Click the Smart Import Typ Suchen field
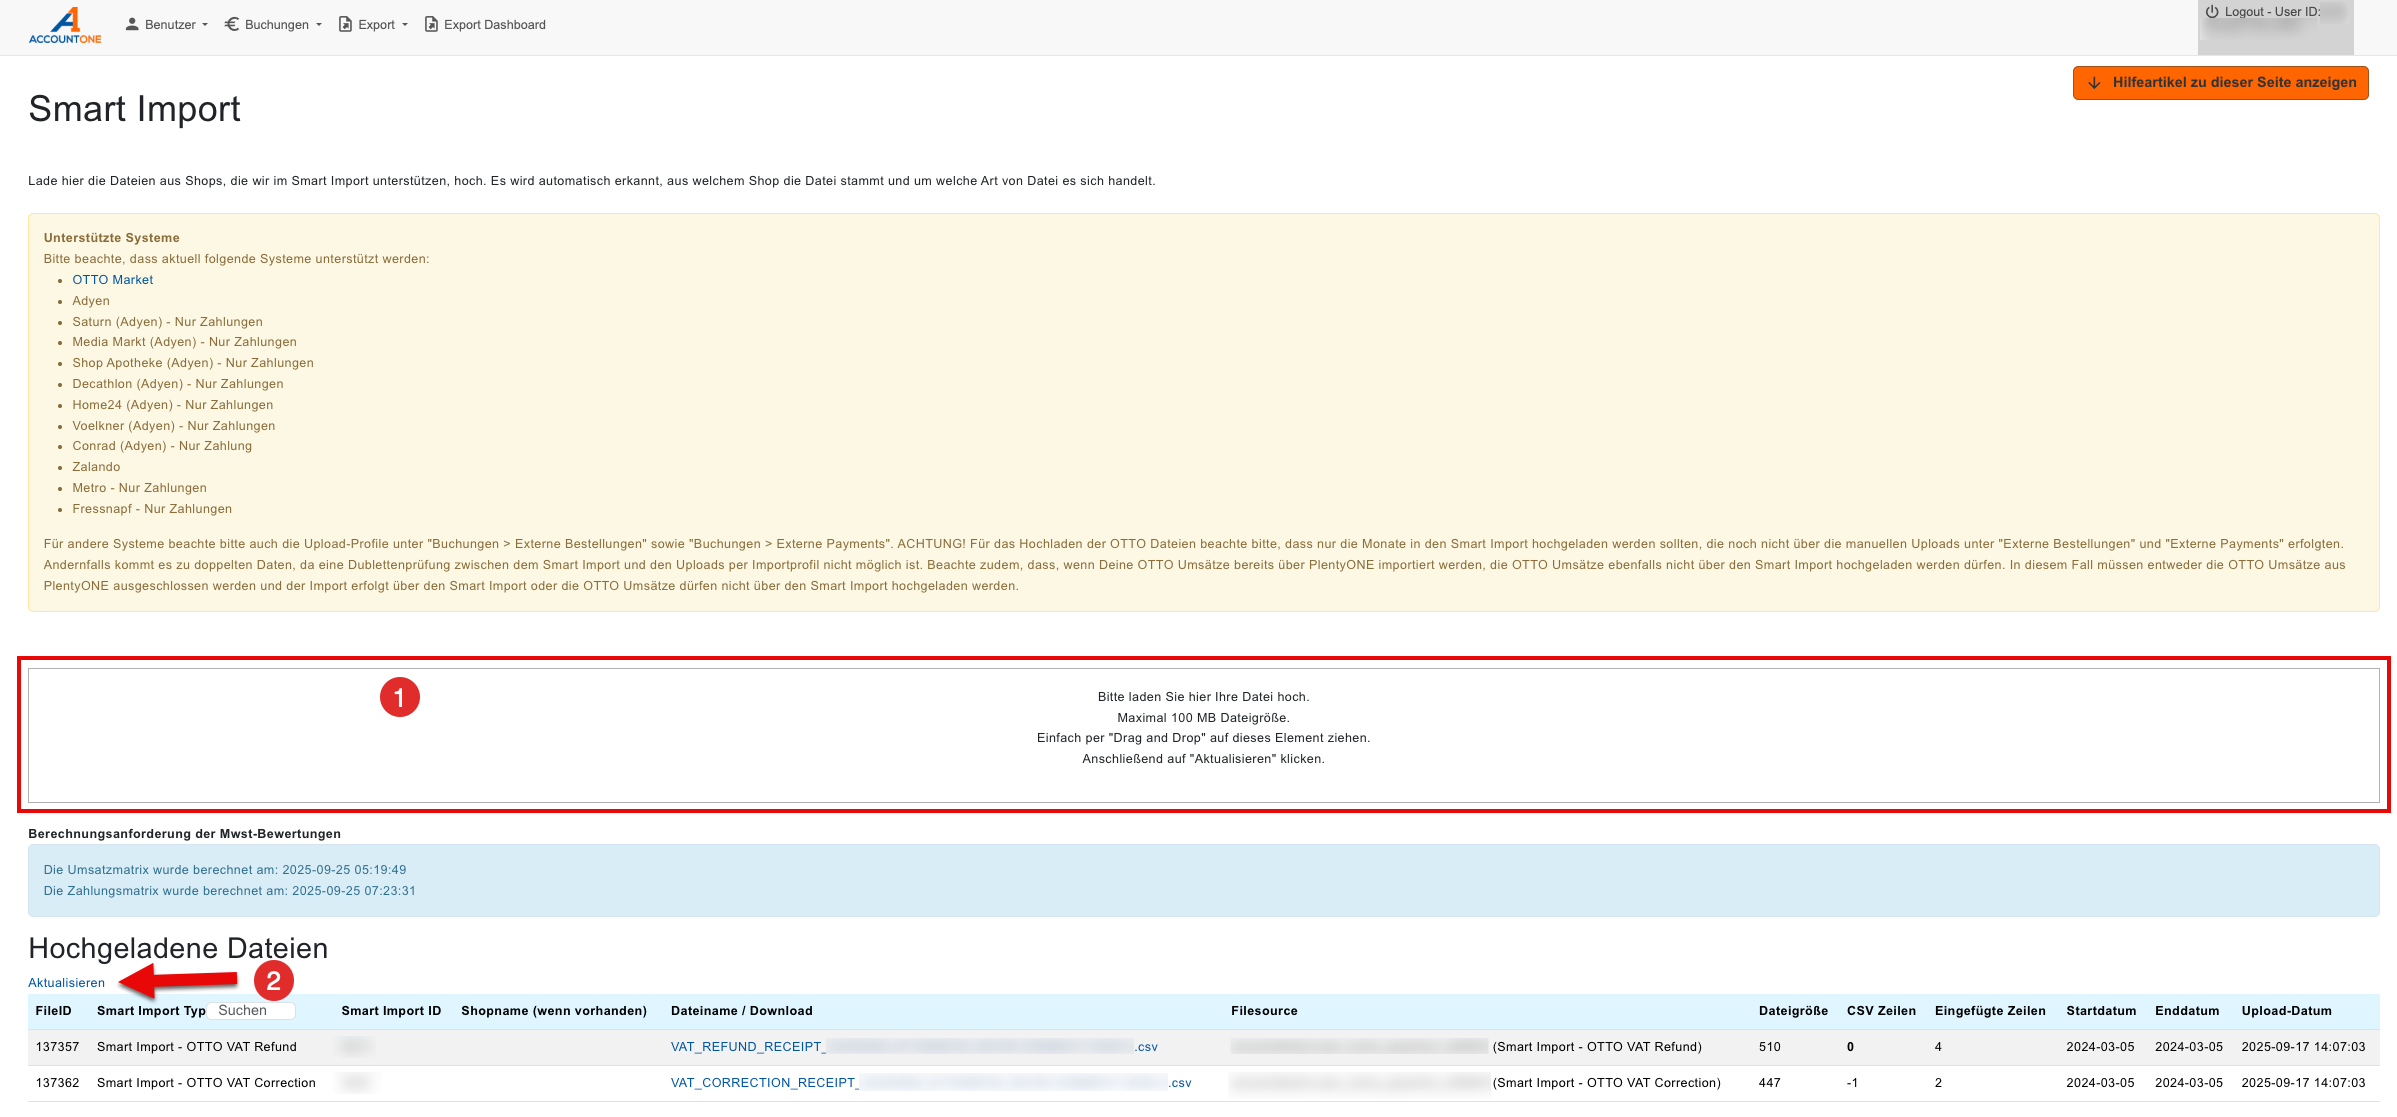The image size is (2397, 1117). (x=252, y=1011)
